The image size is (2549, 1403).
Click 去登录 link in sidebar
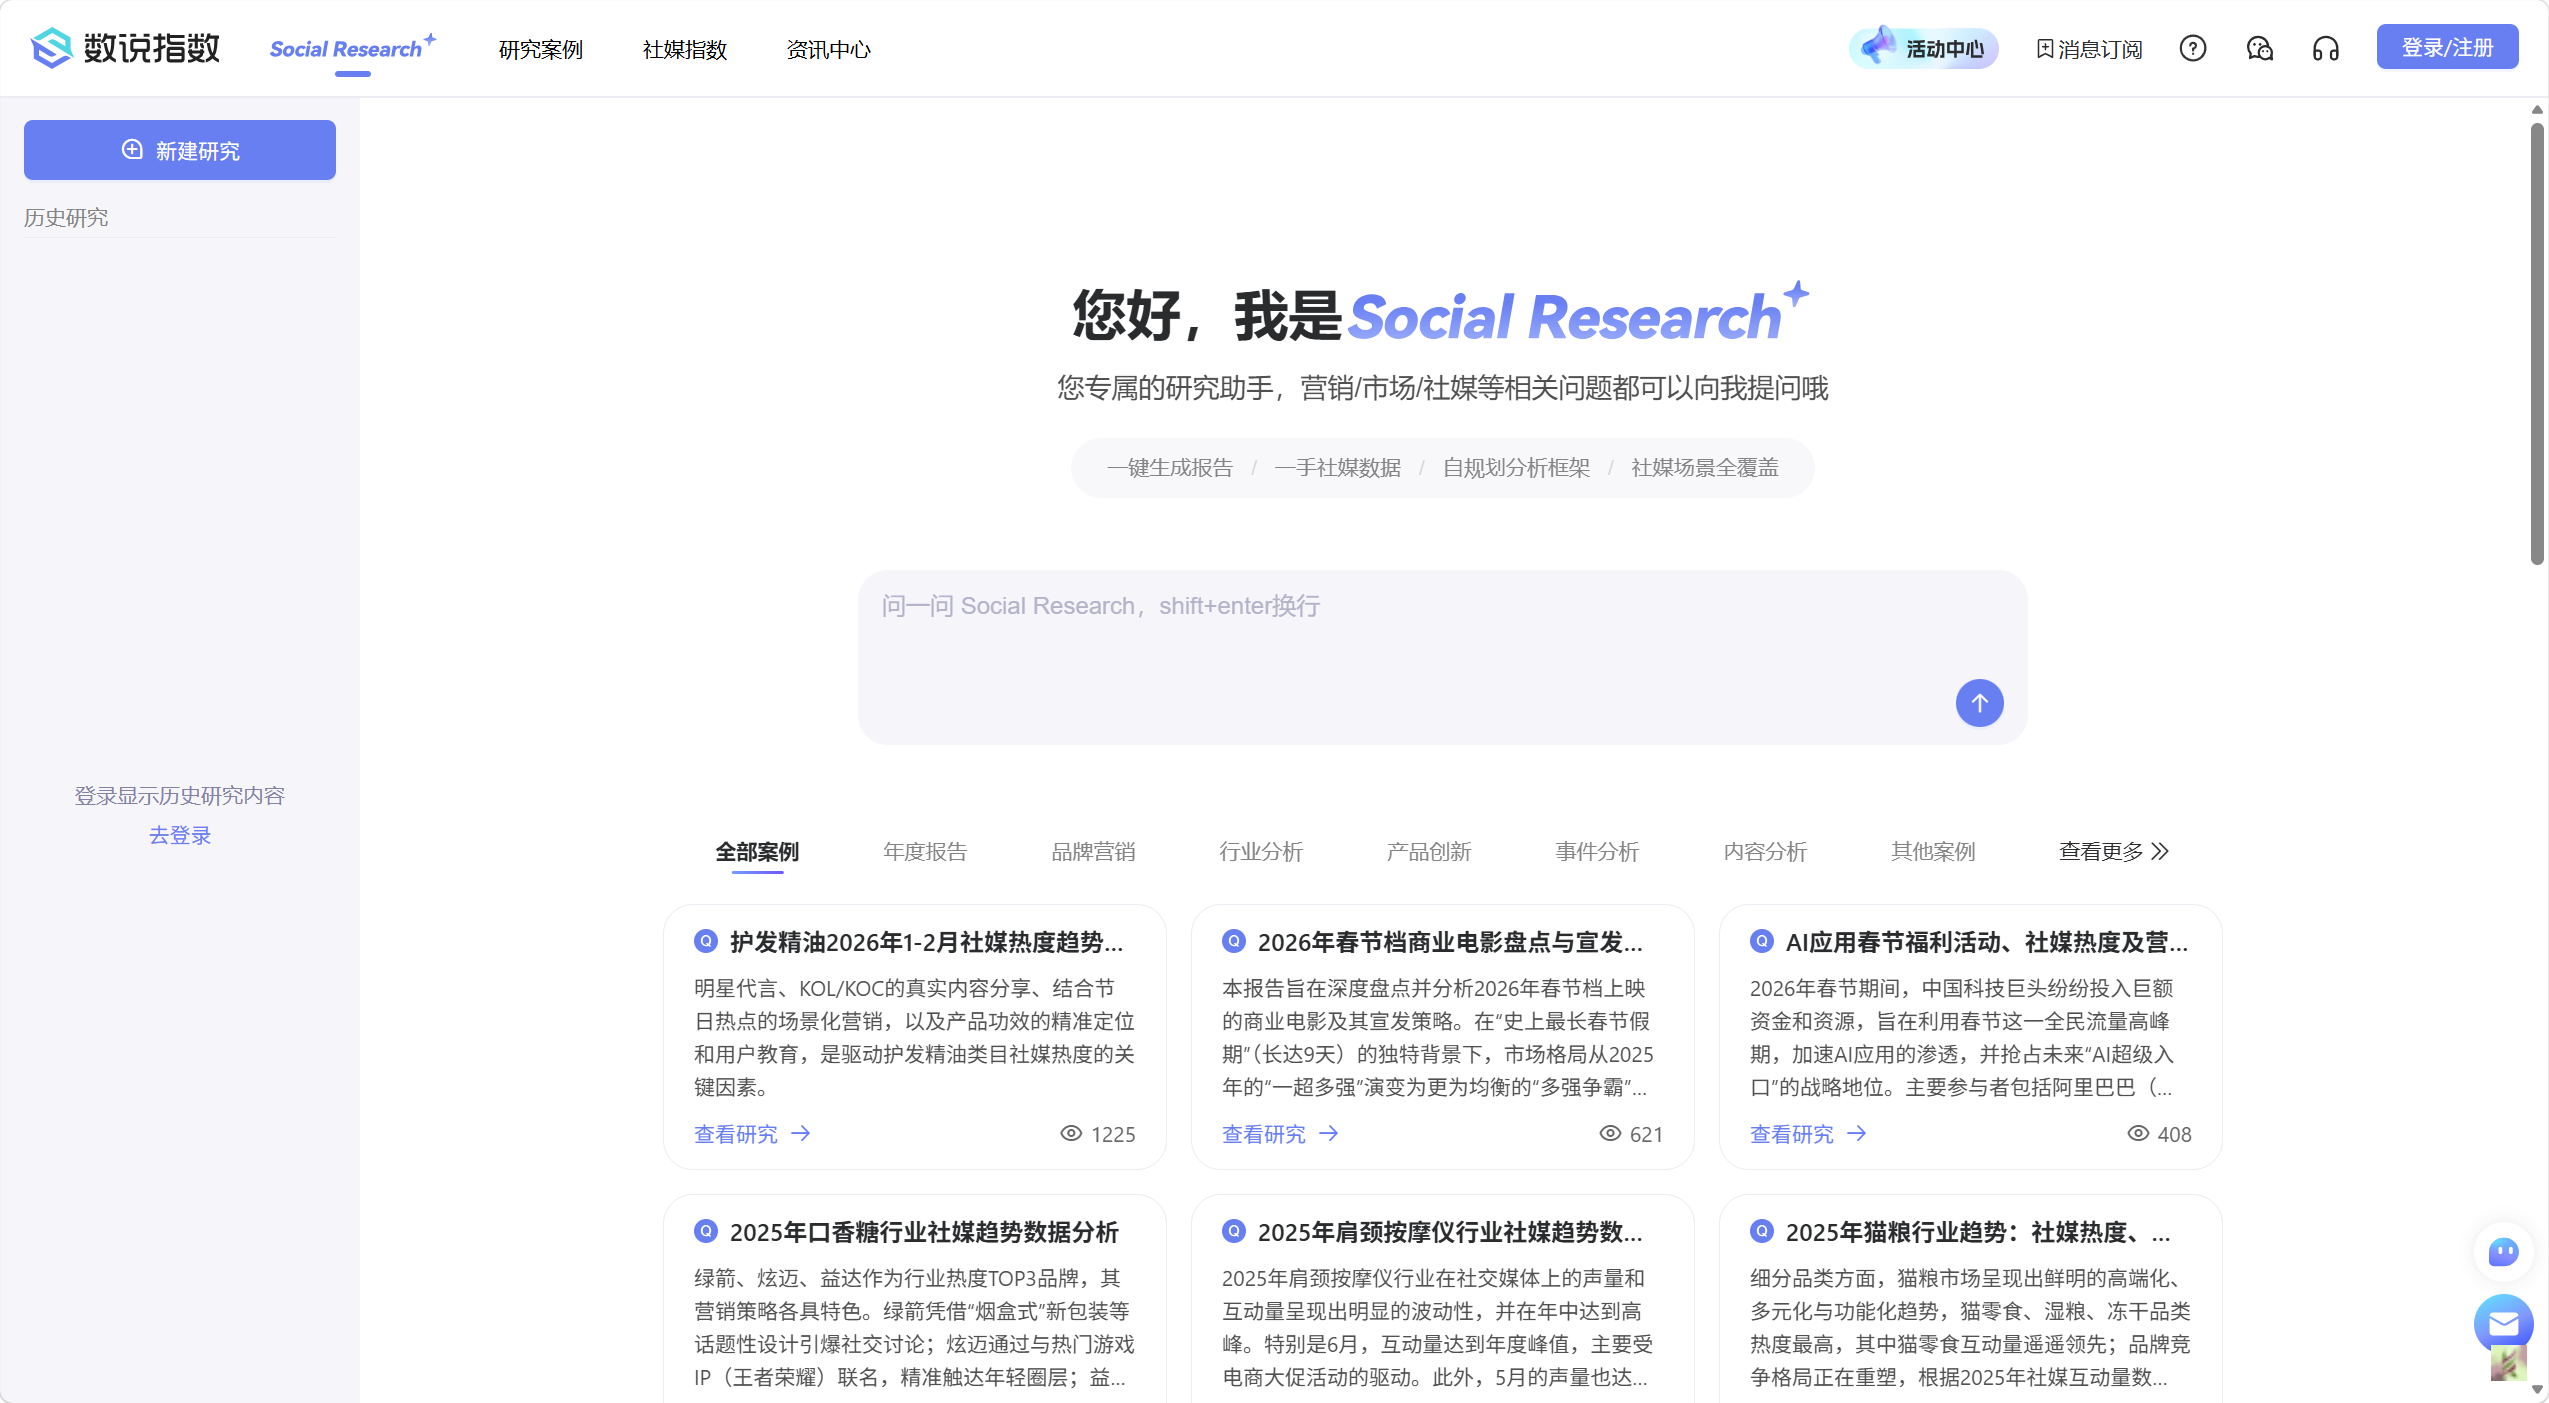180,835
